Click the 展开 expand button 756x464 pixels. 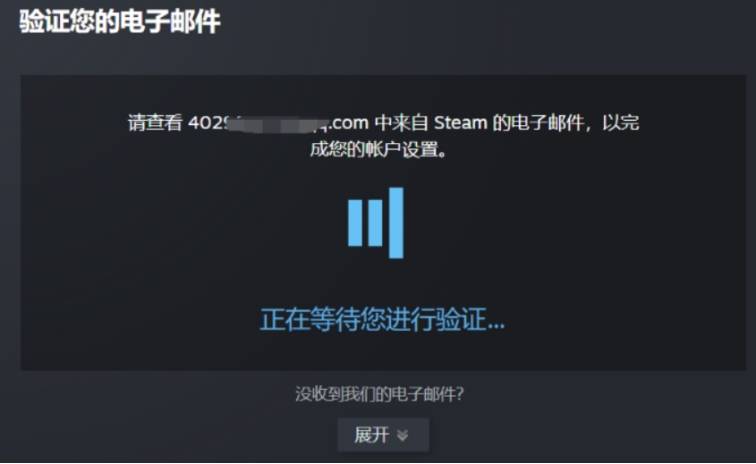[383, 435]
